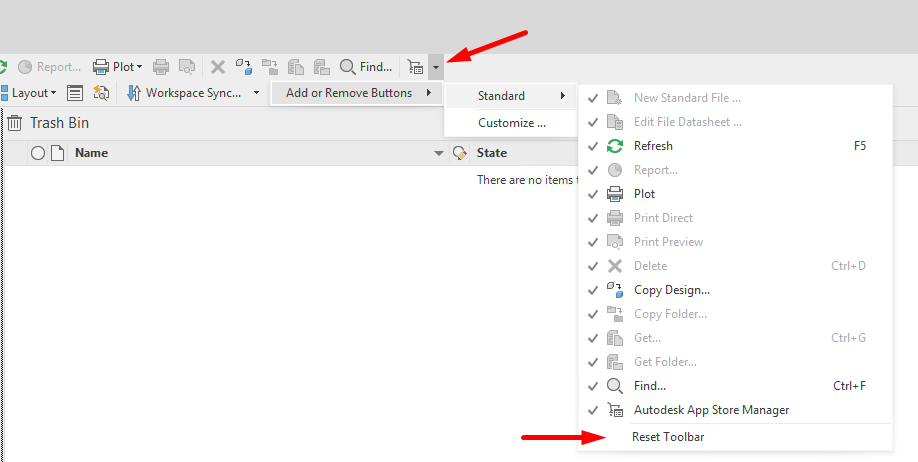918x462 pixels.
Task: Click the Print Preview toolbar icon
Action: tap(187, 67)
